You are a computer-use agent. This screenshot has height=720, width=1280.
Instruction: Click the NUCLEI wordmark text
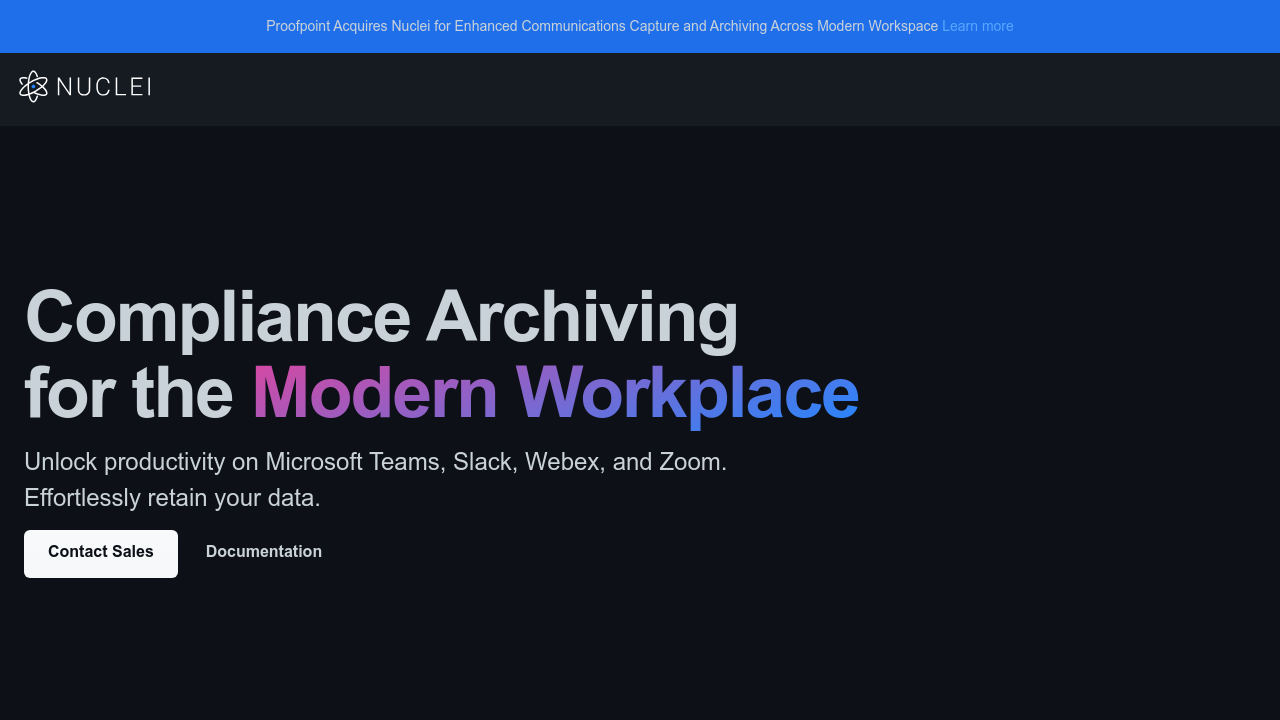coord(104,87)
